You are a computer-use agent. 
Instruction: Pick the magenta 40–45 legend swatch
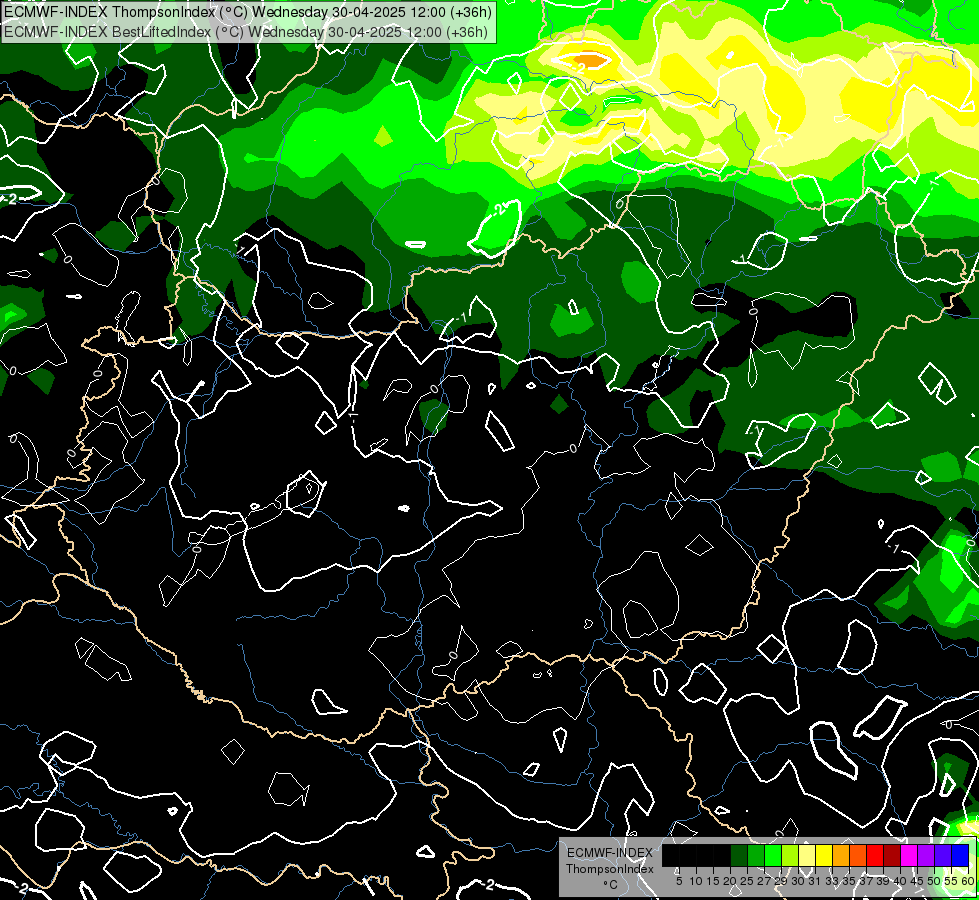909,855
